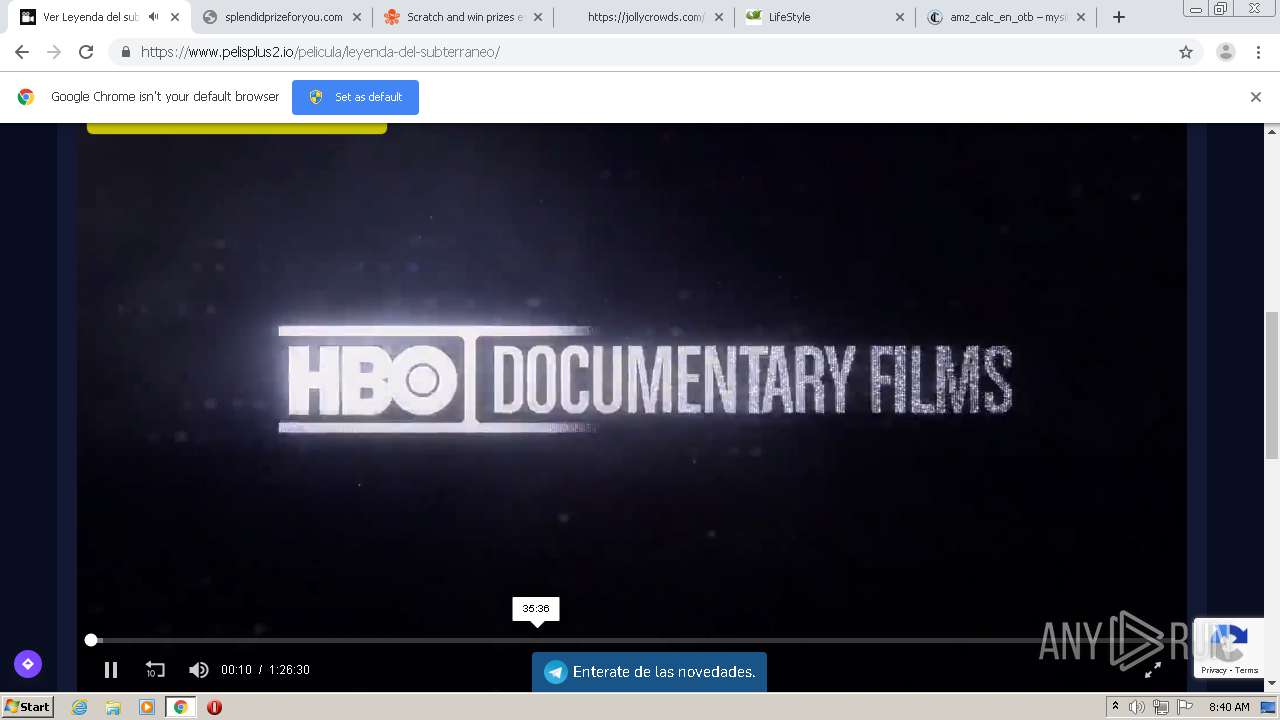Image resolution: width=1280 pixels, height=720 pixels.
Task: Open system volume tray icon
Action: 1137,707
